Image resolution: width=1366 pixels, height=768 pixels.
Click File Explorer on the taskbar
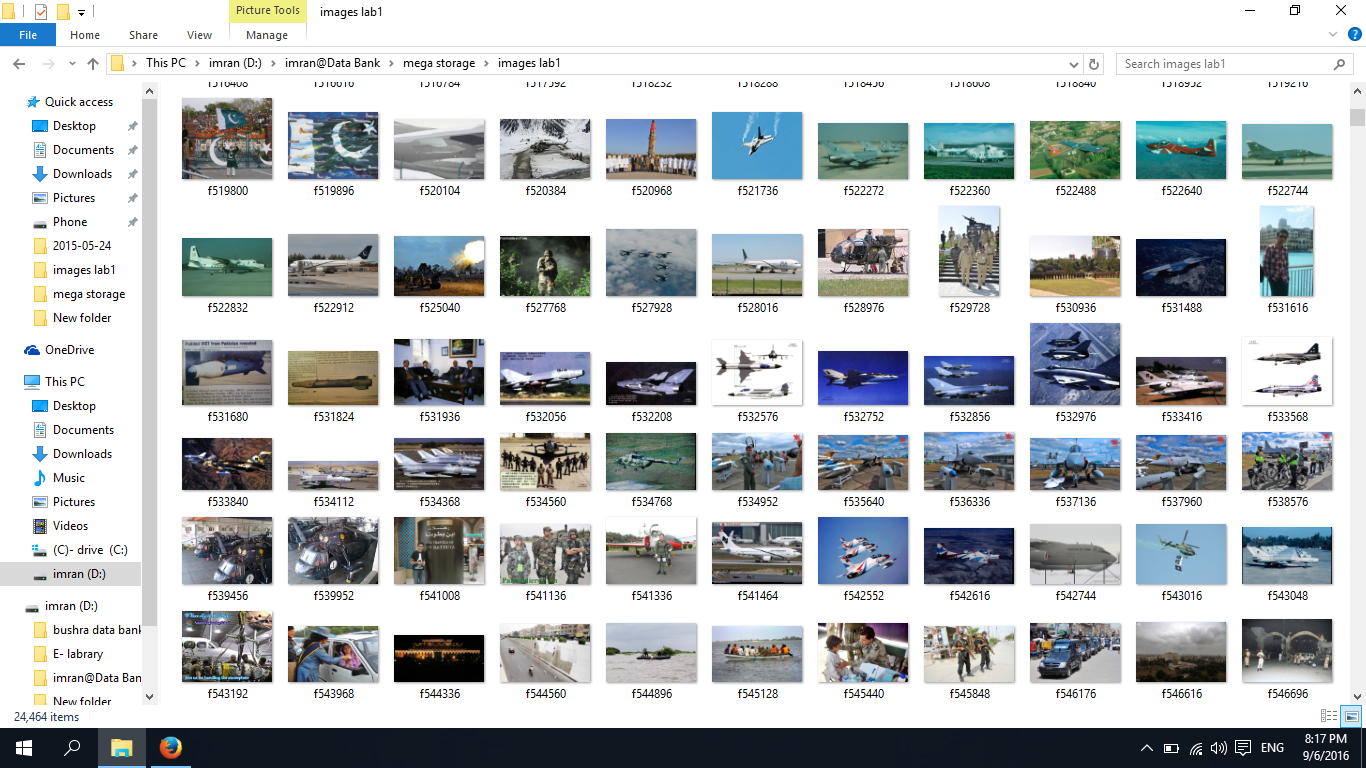tap(121, 748)
